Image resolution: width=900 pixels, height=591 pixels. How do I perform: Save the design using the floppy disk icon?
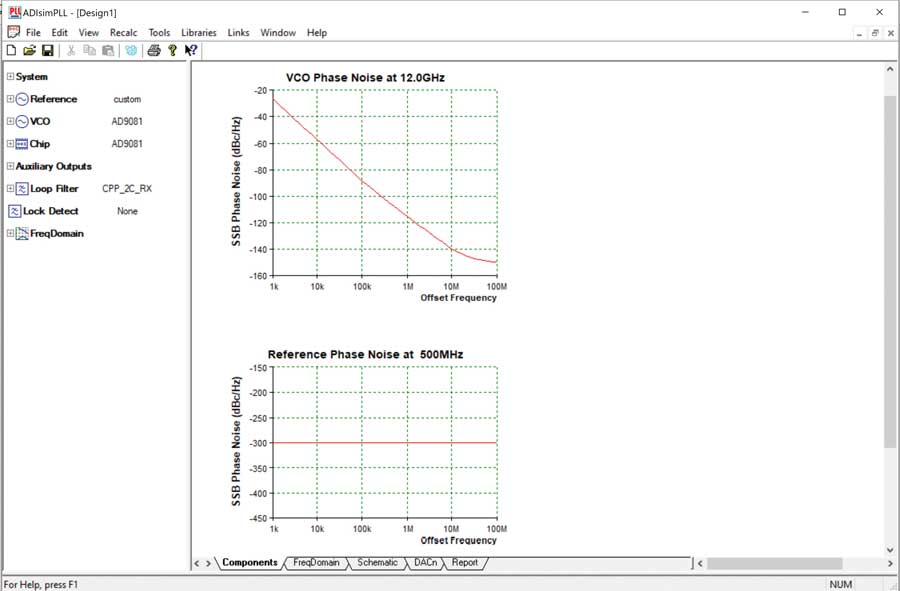pos(47,50)
